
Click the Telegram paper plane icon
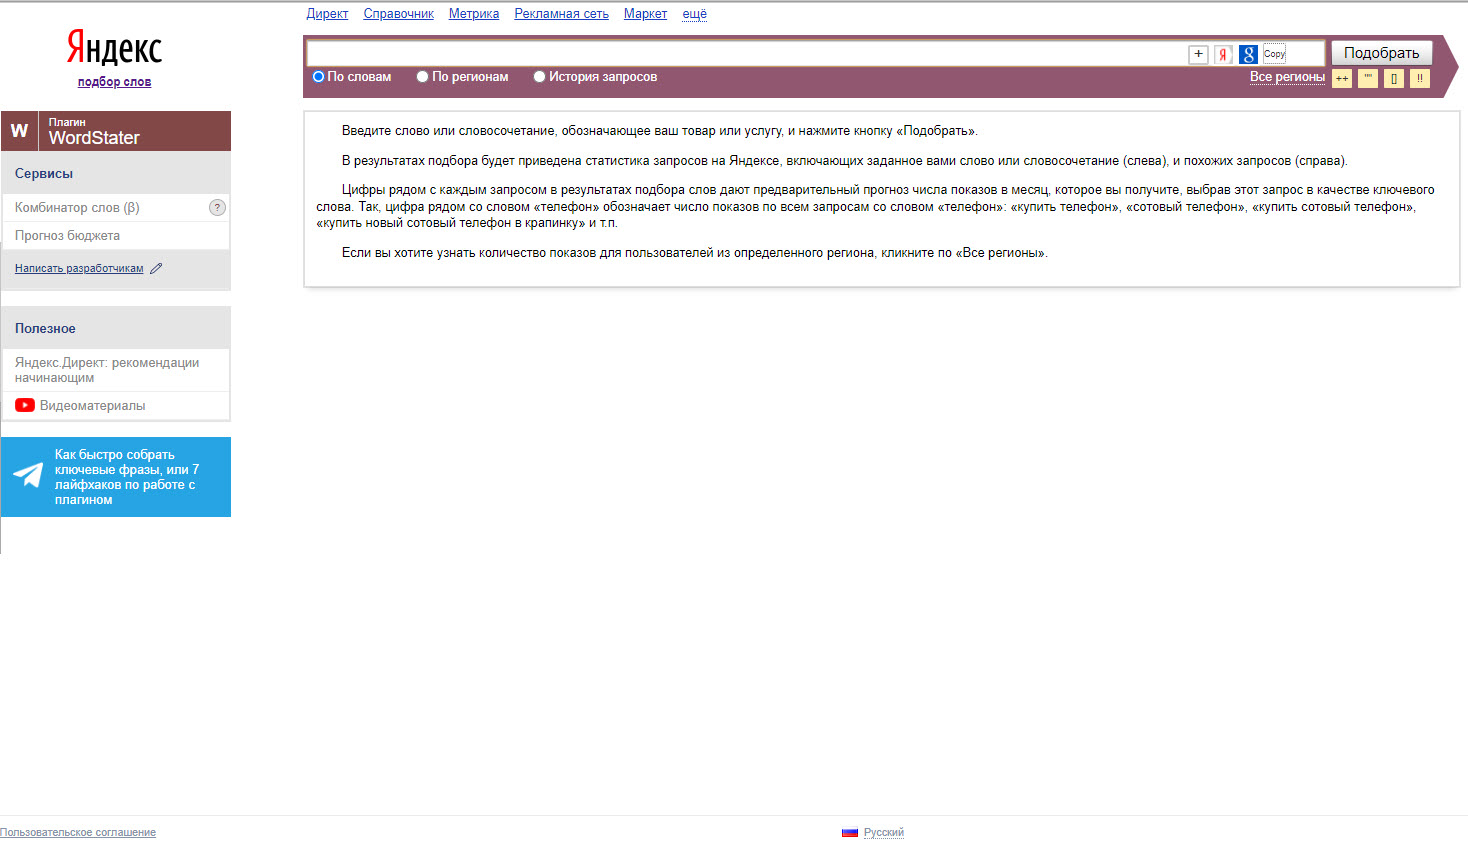click(28, 475)
